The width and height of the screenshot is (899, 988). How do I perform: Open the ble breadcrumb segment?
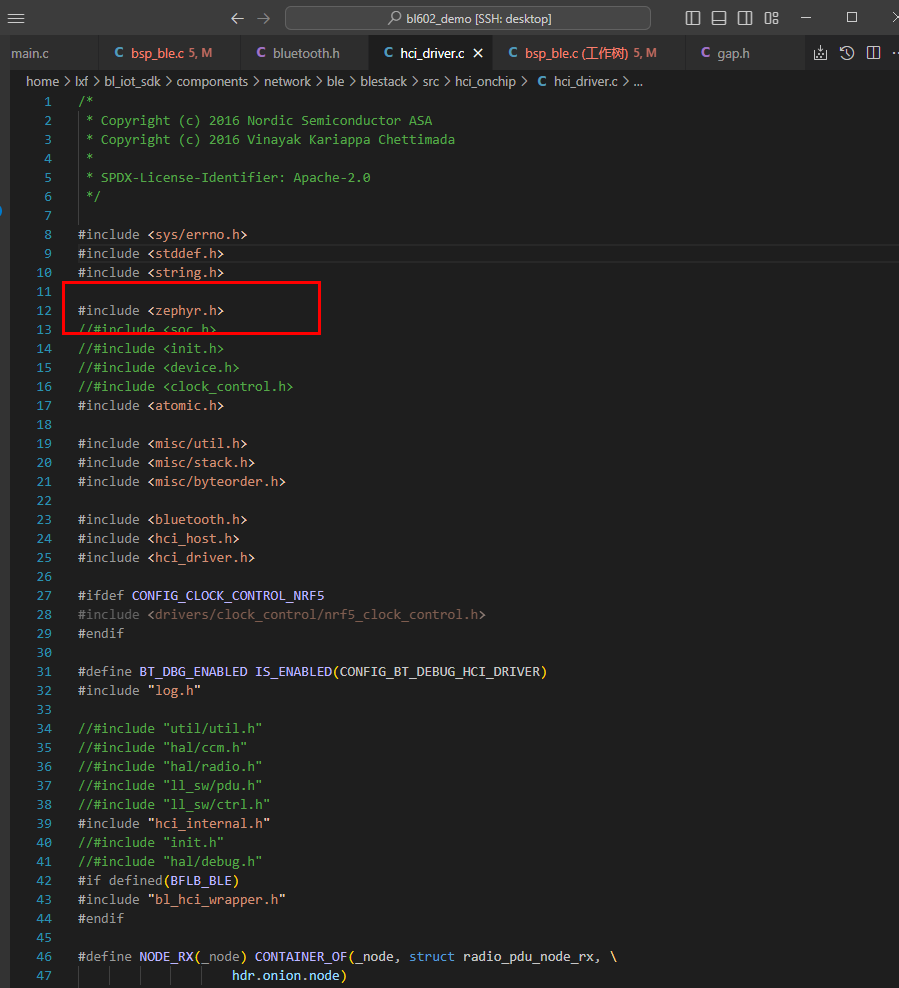pyautogui.click(x=335, y=81)
